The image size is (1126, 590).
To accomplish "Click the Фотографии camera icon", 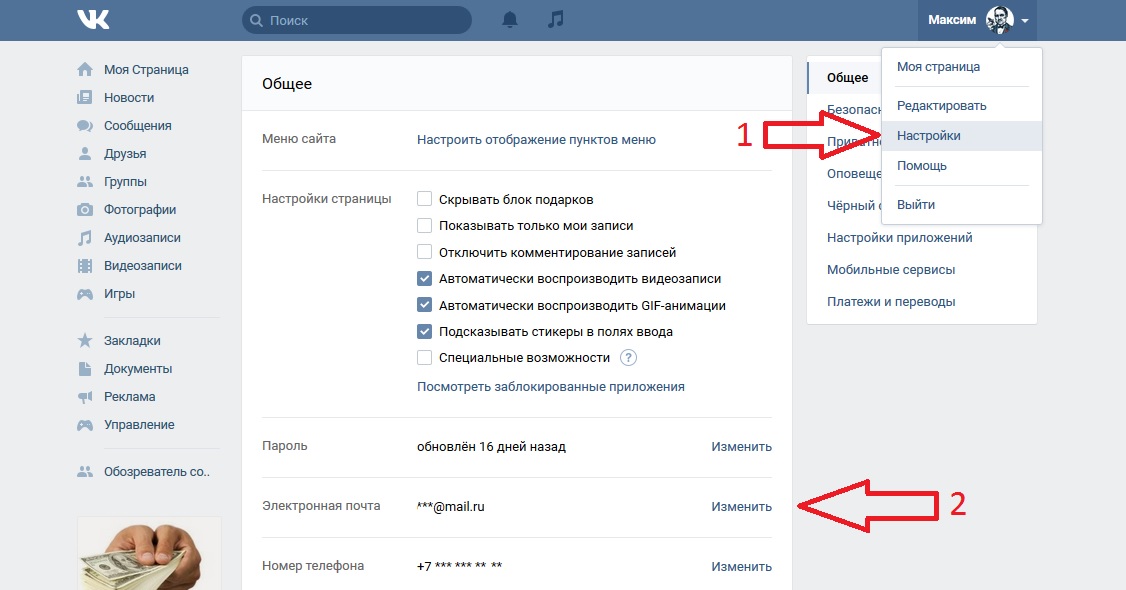I will [85, 210].
